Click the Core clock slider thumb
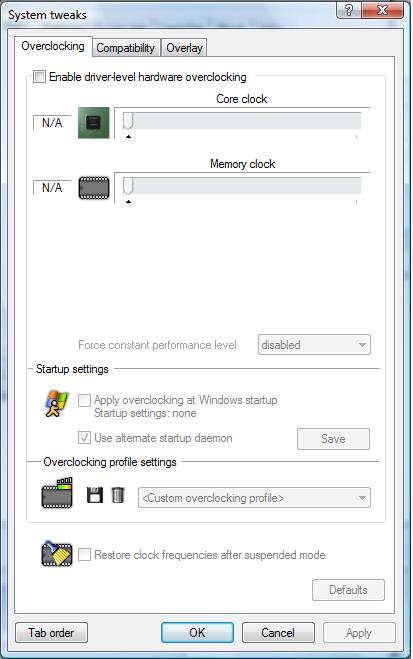Image resolution: width=413 pixels, height=659 pixels. point(128,121)
